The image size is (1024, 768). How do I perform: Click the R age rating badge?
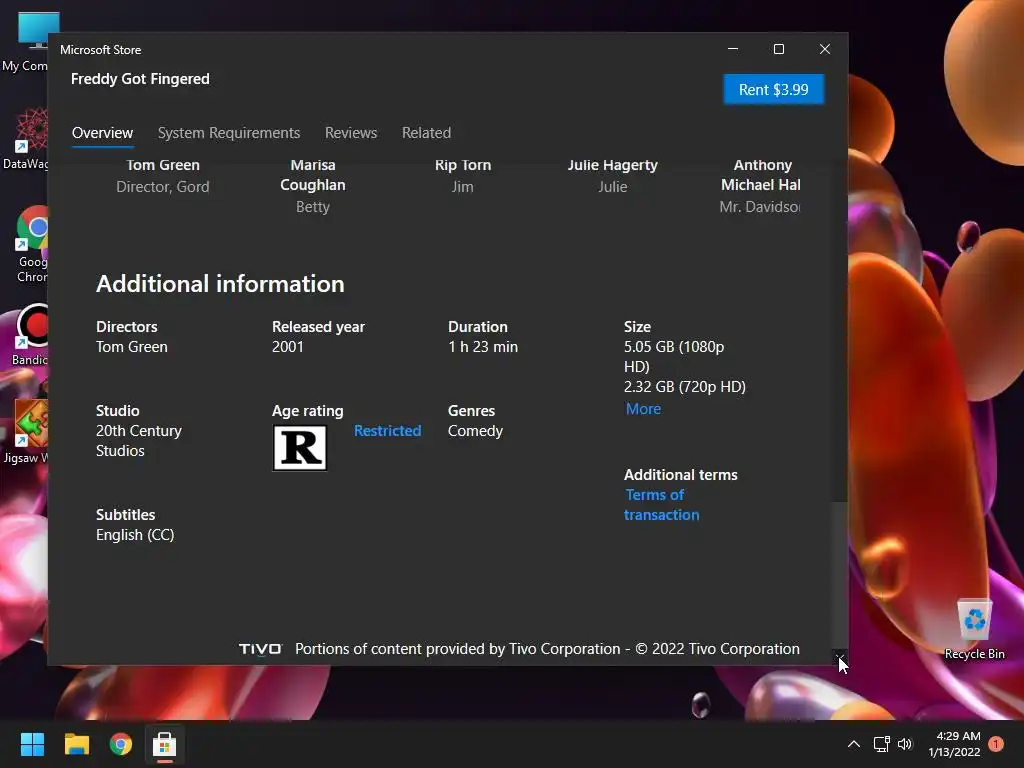coord(300,448)
